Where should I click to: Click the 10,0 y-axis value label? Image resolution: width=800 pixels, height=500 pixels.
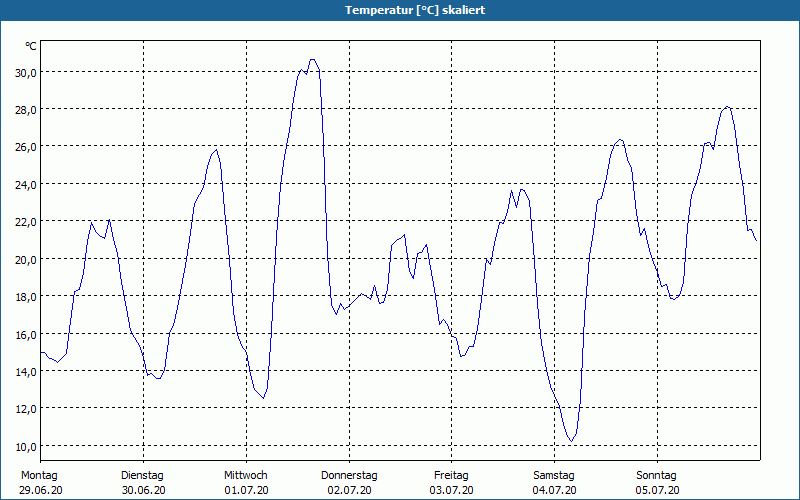[x=26, y=446]
